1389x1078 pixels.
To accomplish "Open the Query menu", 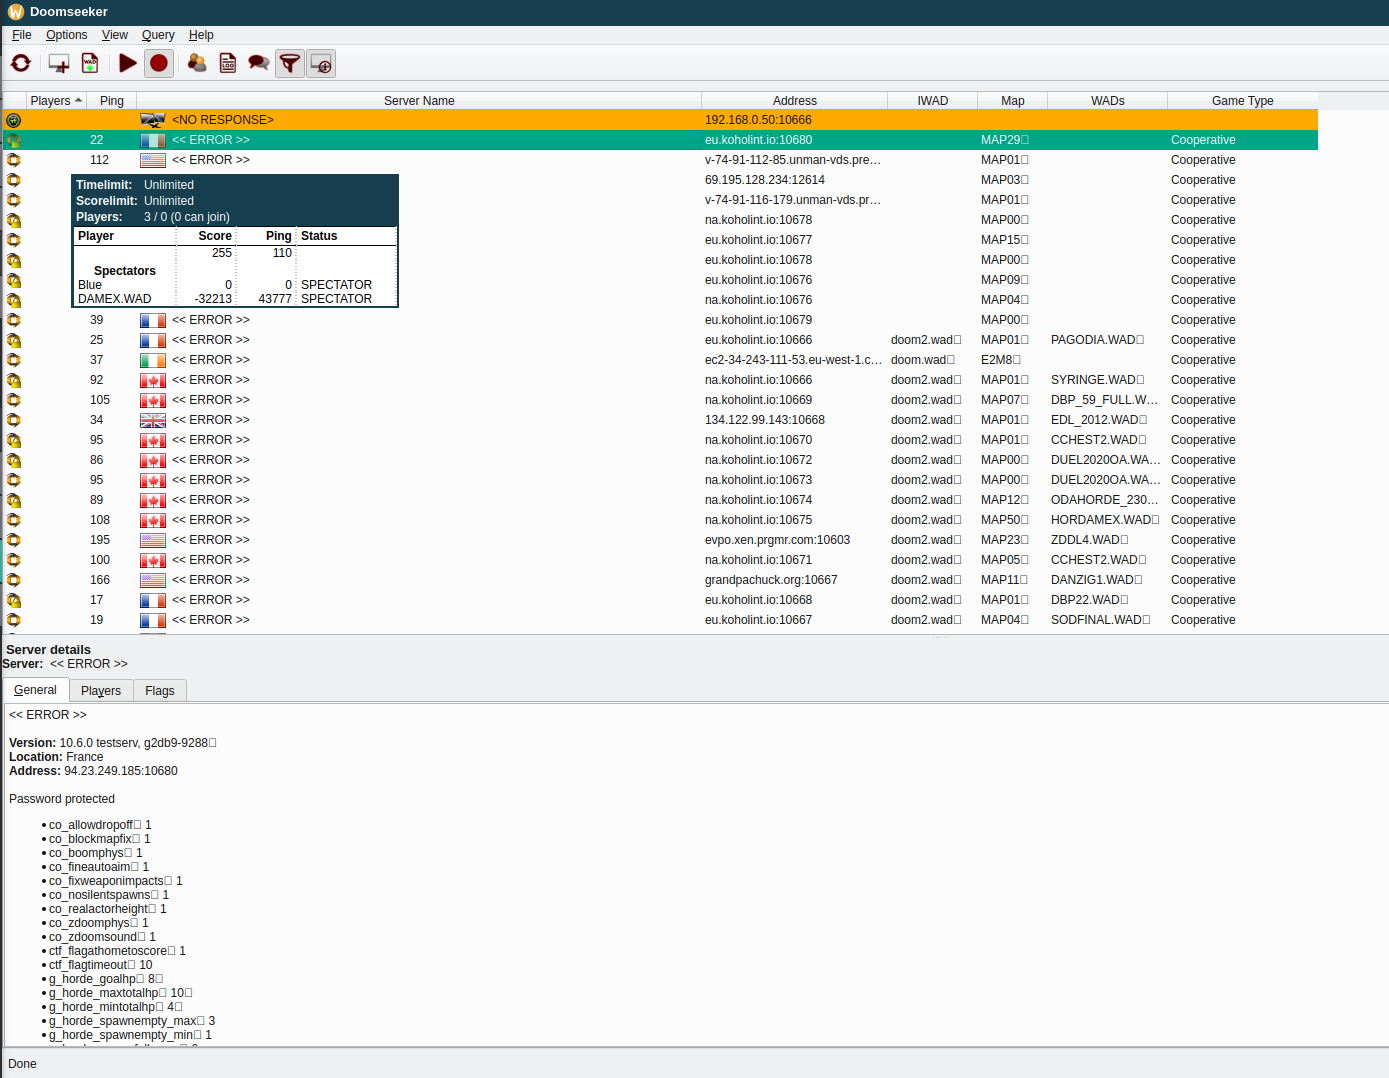I will 158,35.
